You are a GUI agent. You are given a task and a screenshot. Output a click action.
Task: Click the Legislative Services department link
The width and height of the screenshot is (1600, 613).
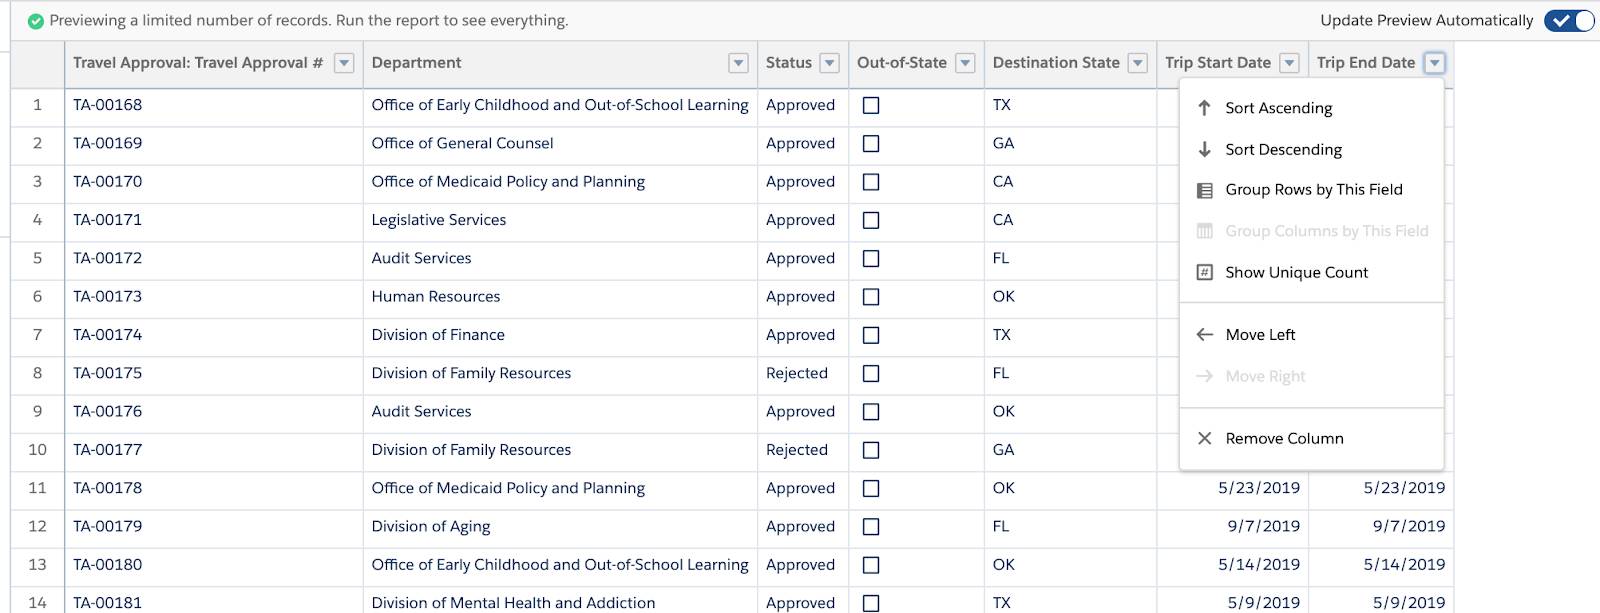(439, 220)
